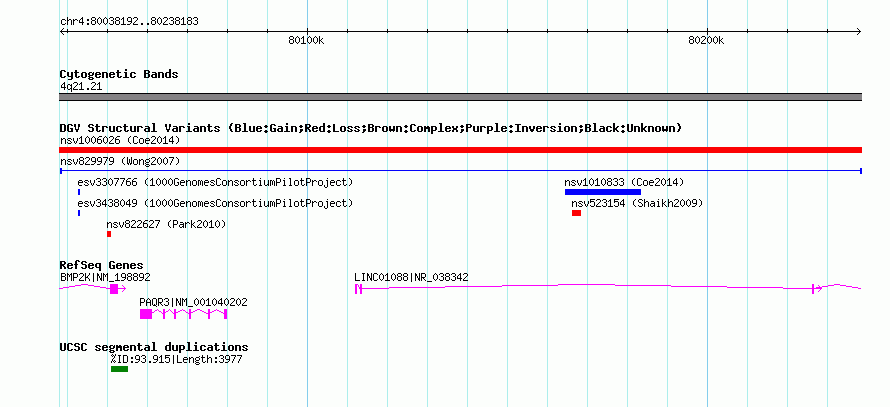Click the 80100k ruler tick label
The width and height of the screenshot is (890, 407).
(306, 40)
